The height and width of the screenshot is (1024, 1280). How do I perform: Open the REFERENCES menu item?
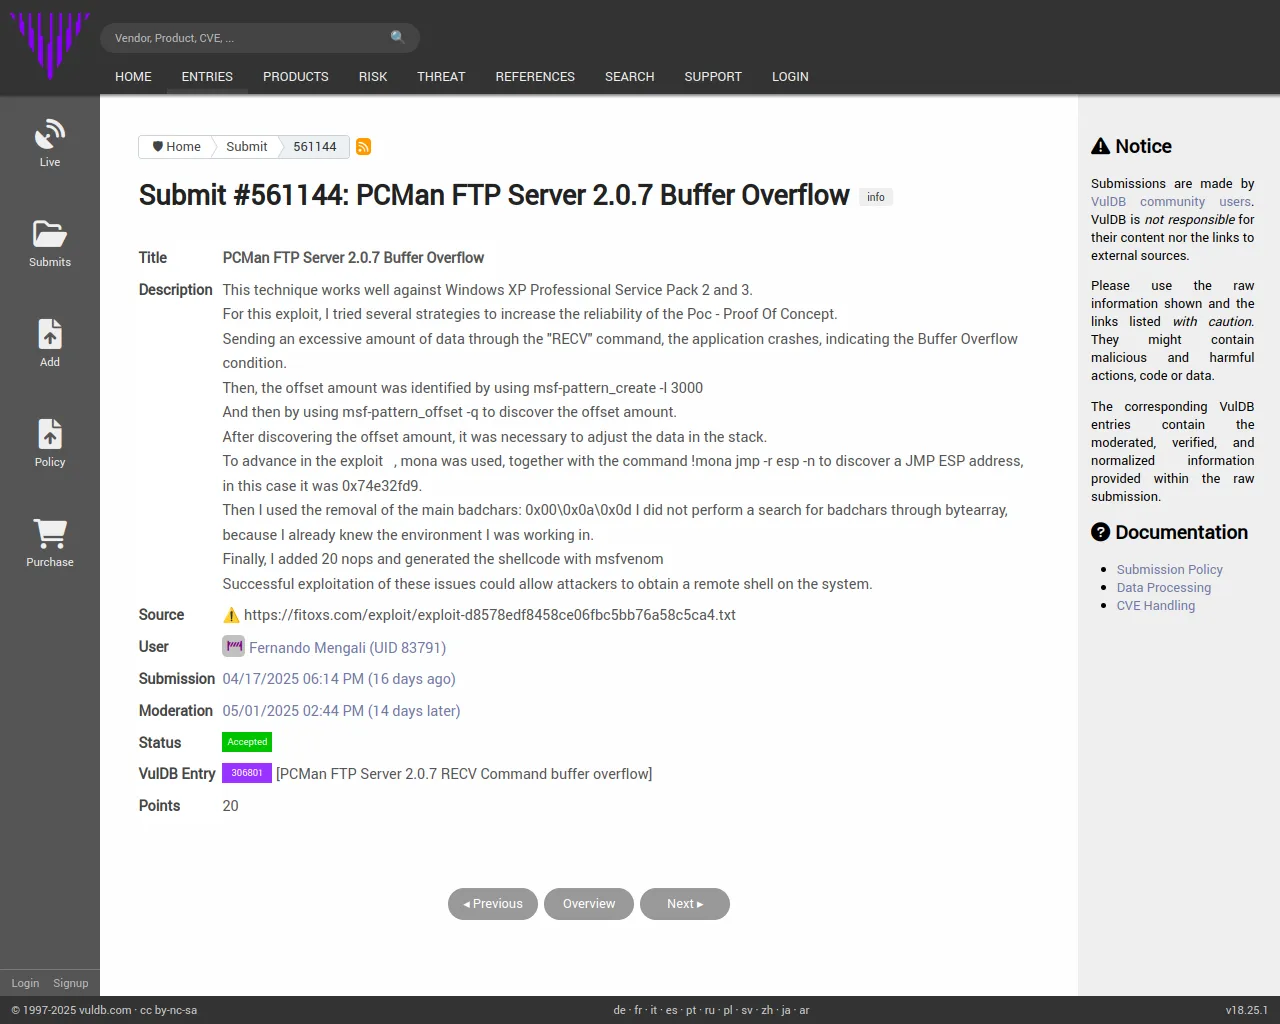pyautogui.click(x=535, y=77)
